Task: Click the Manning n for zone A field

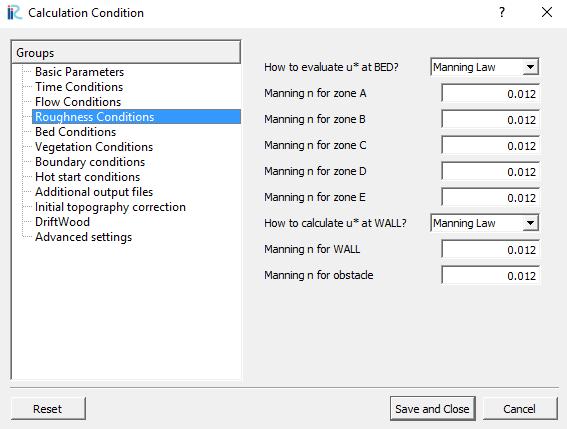Action: [x=490, y=93]
